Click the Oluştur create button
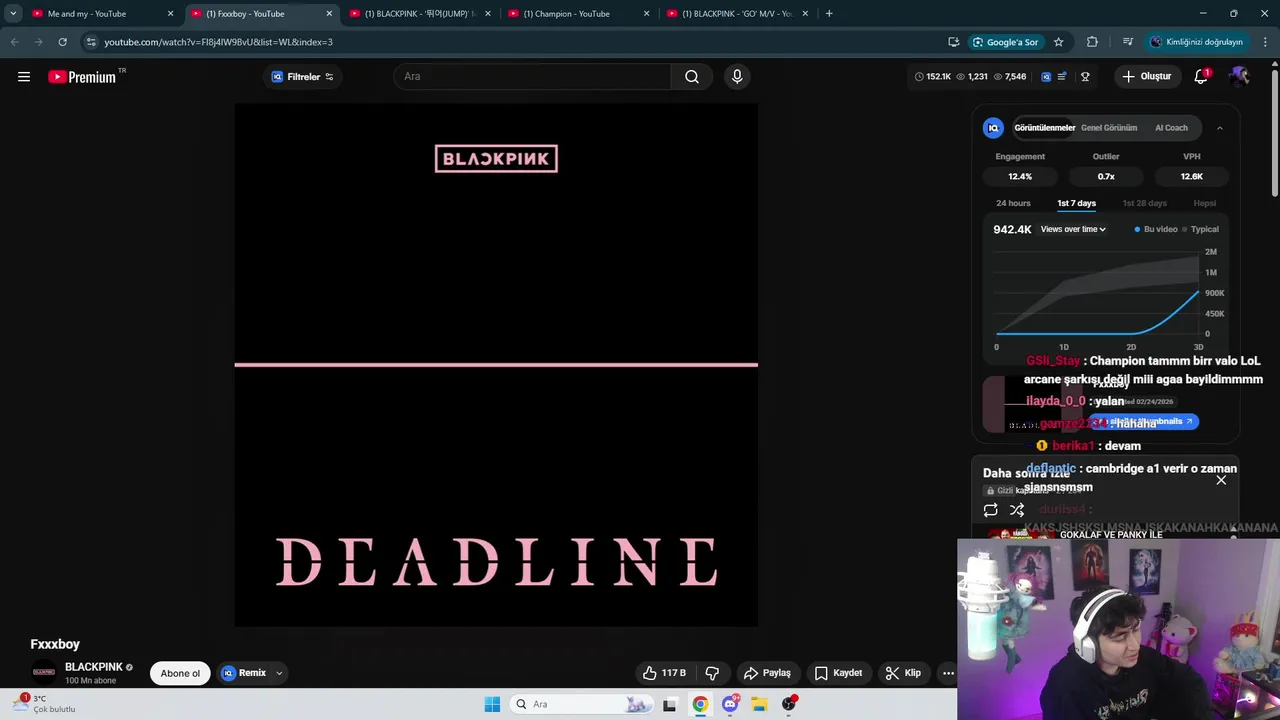This screenshot has width=1280, height=720. [1146, 77]
